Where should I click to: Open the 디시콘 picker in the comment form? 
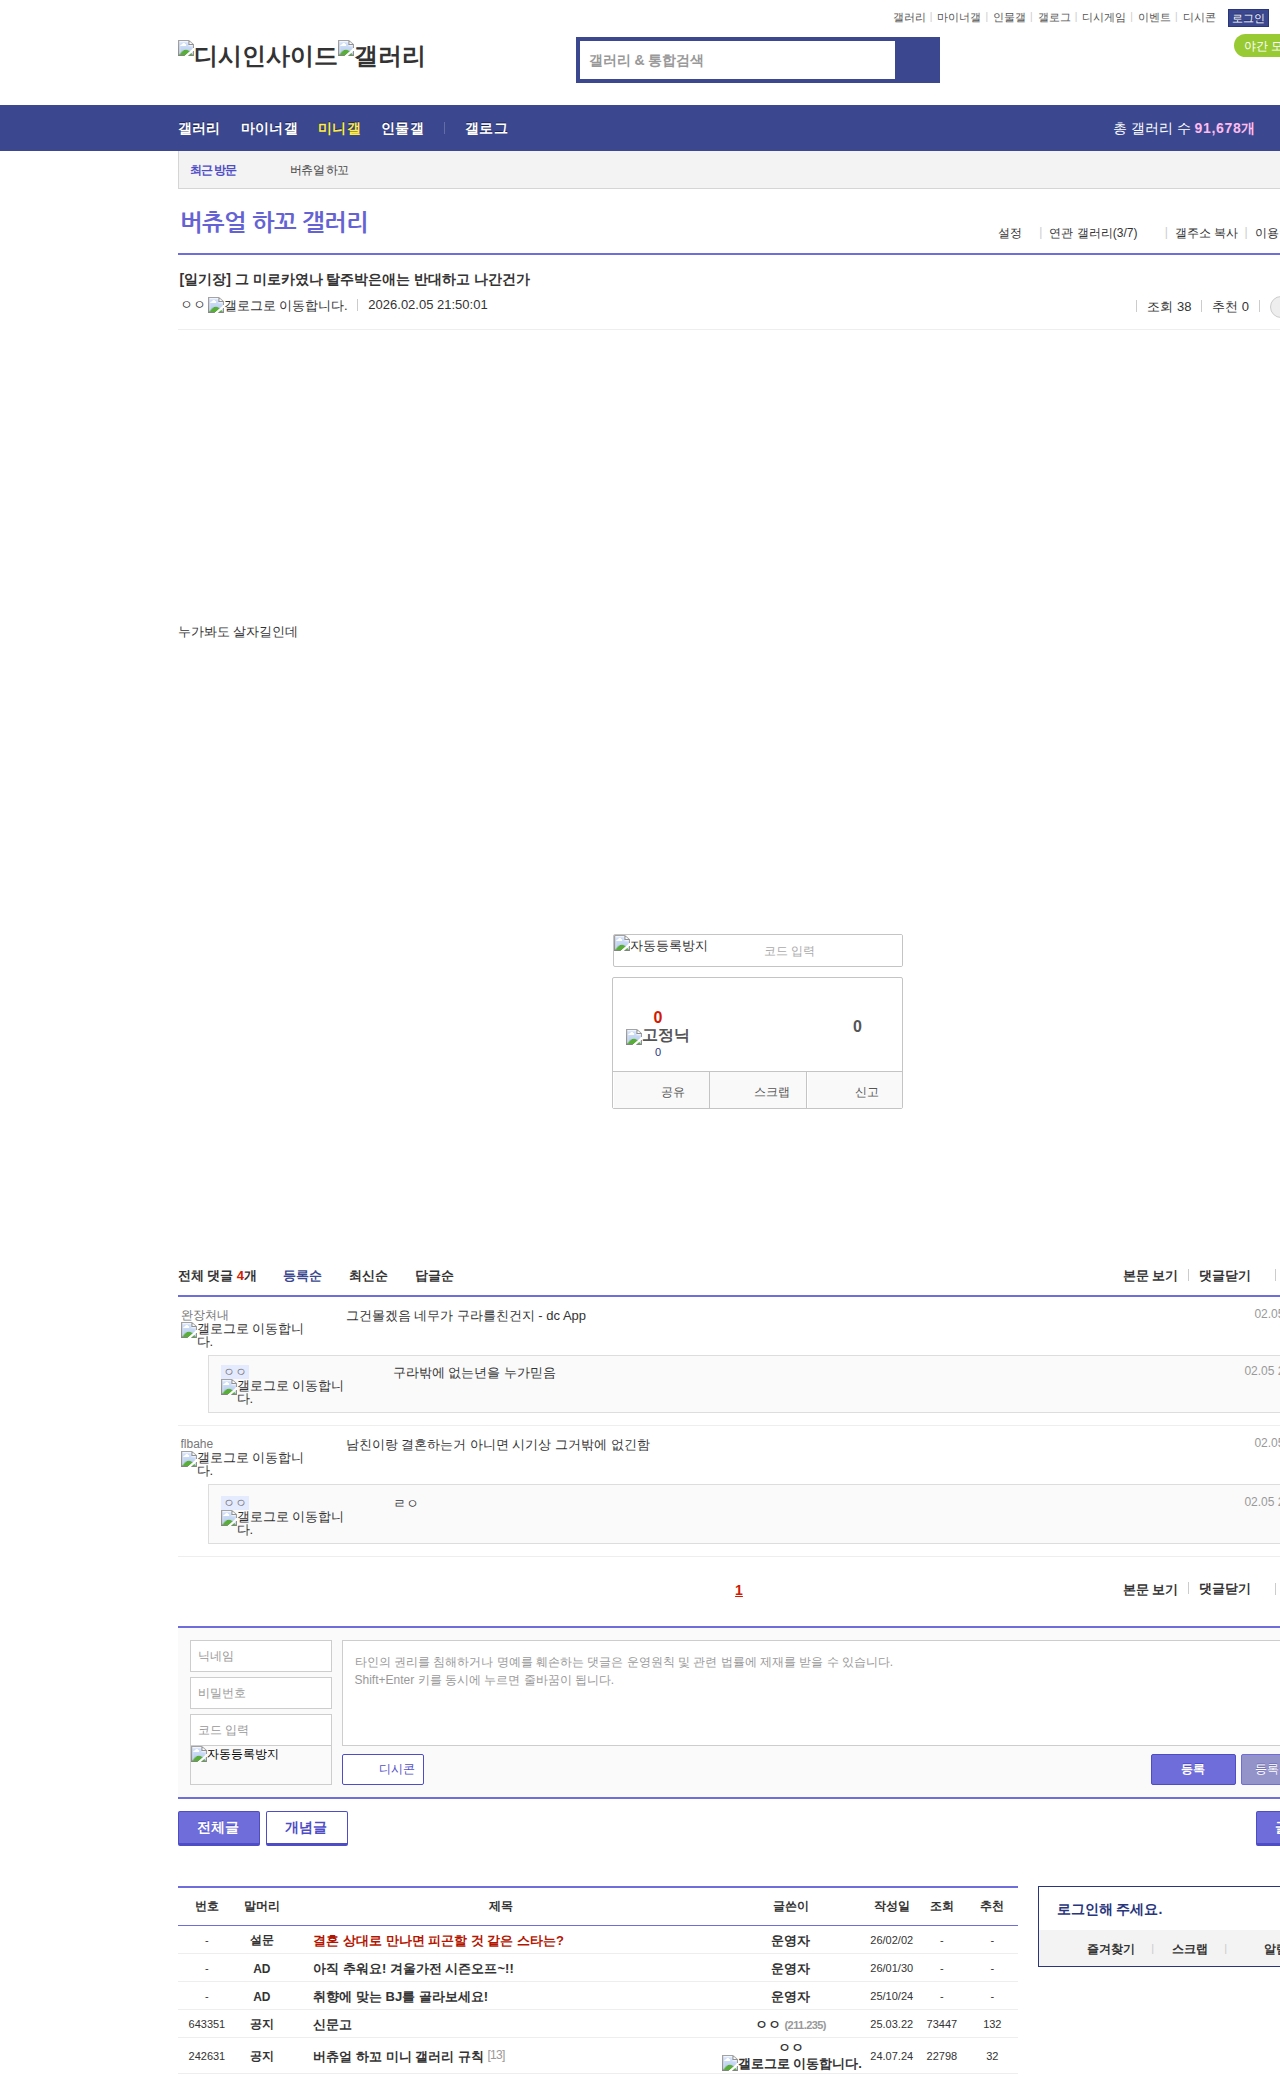pyautogui.click(x=383, y=1769)
